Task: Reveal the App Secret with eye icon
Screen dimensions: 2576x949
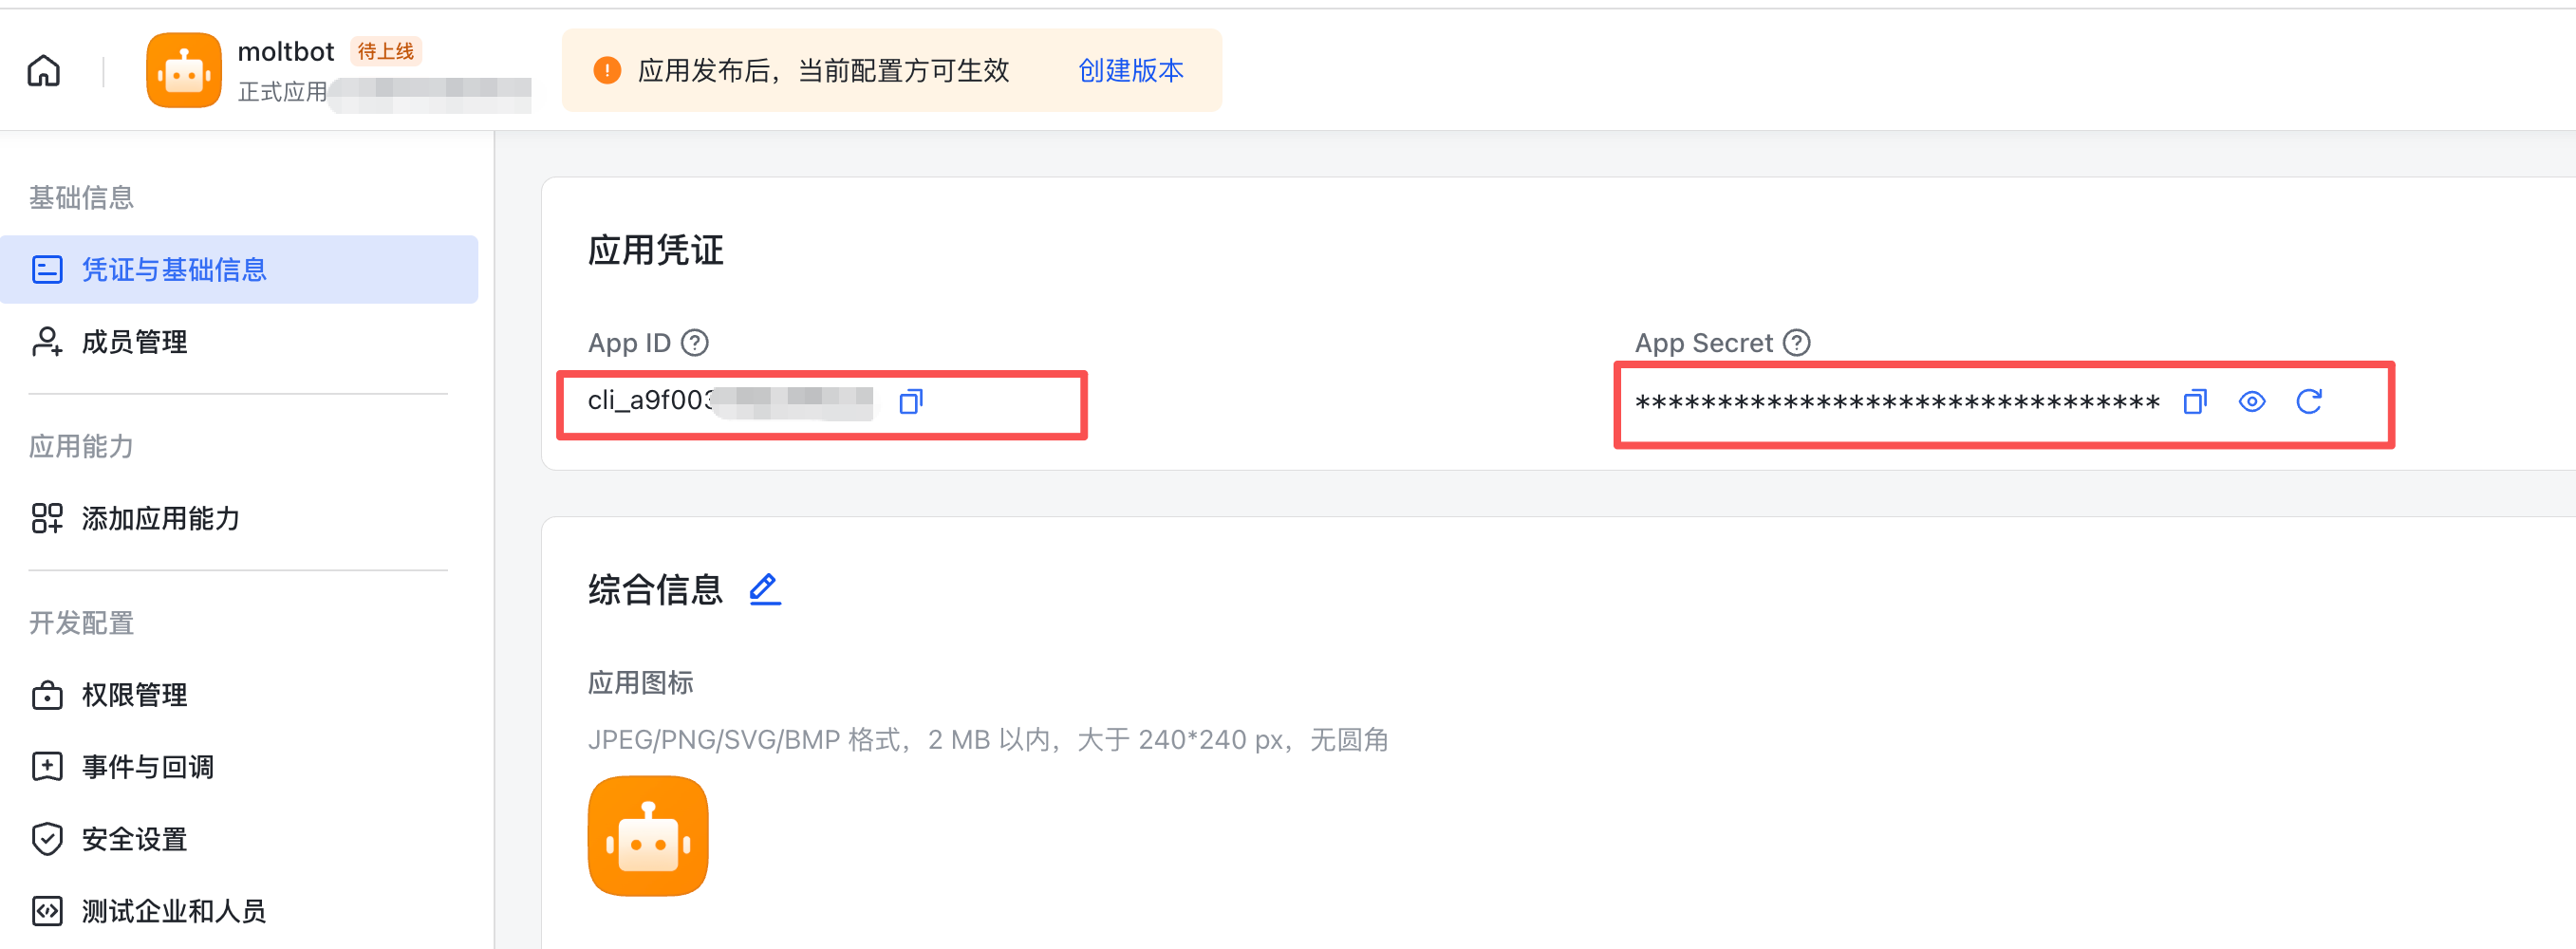Action: tap(2252, 402)
